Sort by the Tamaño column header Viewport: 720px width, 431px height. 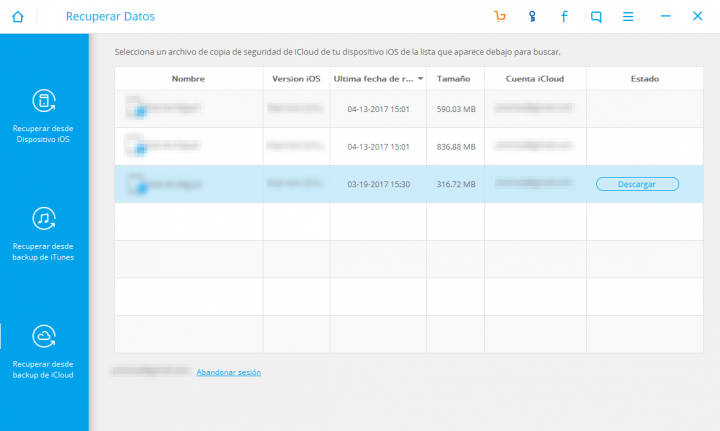coord(455,78)
